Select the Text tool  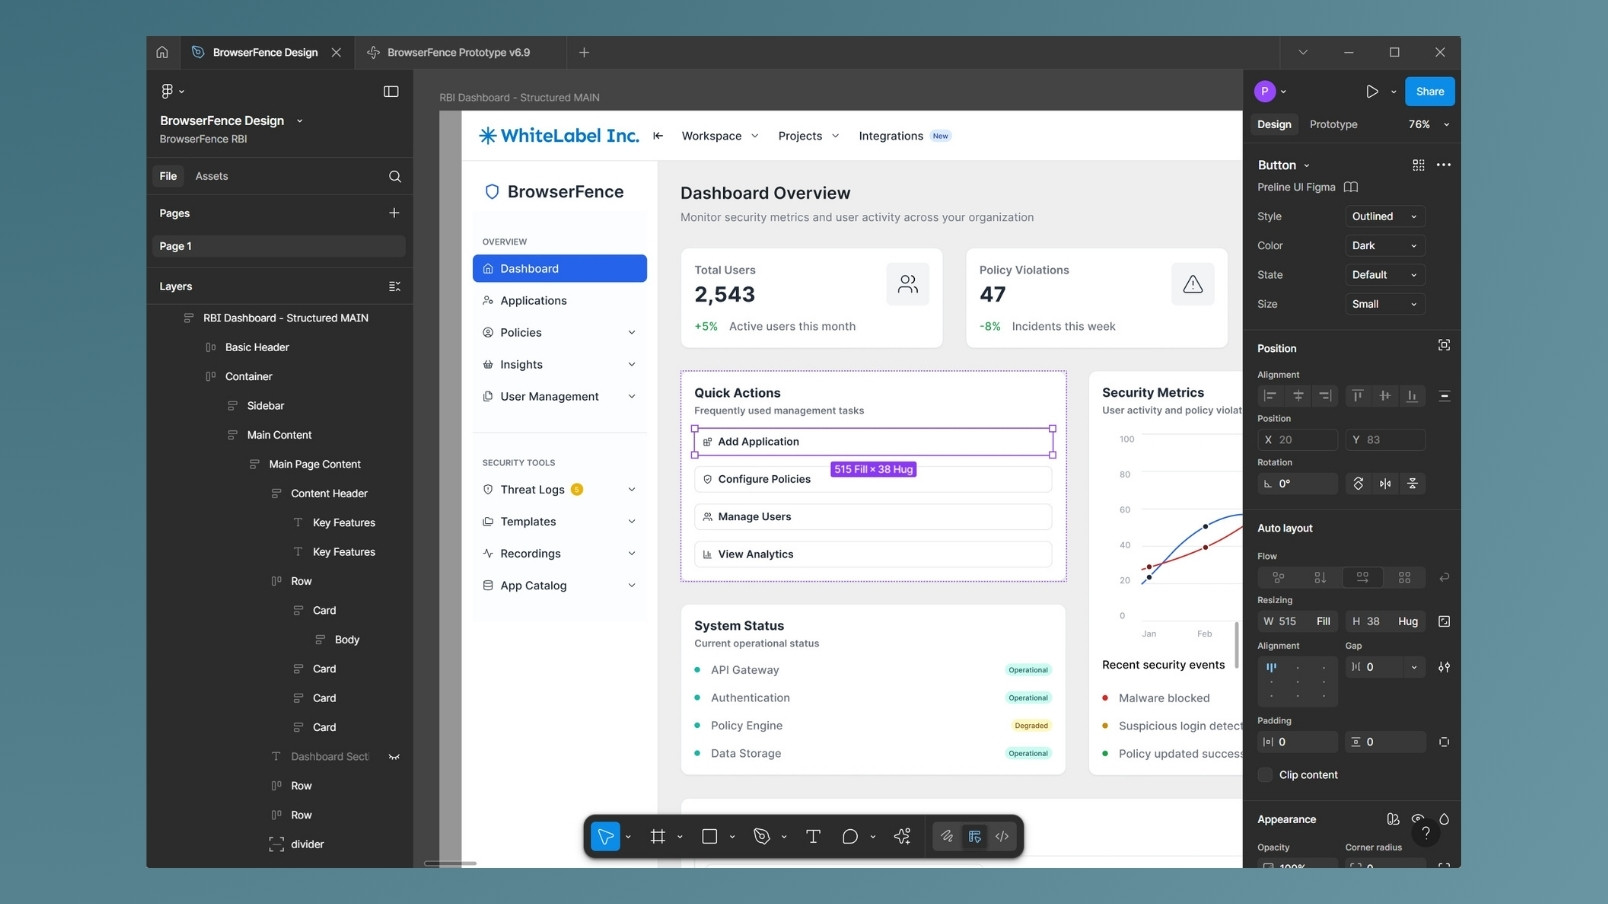coord(813,836)
